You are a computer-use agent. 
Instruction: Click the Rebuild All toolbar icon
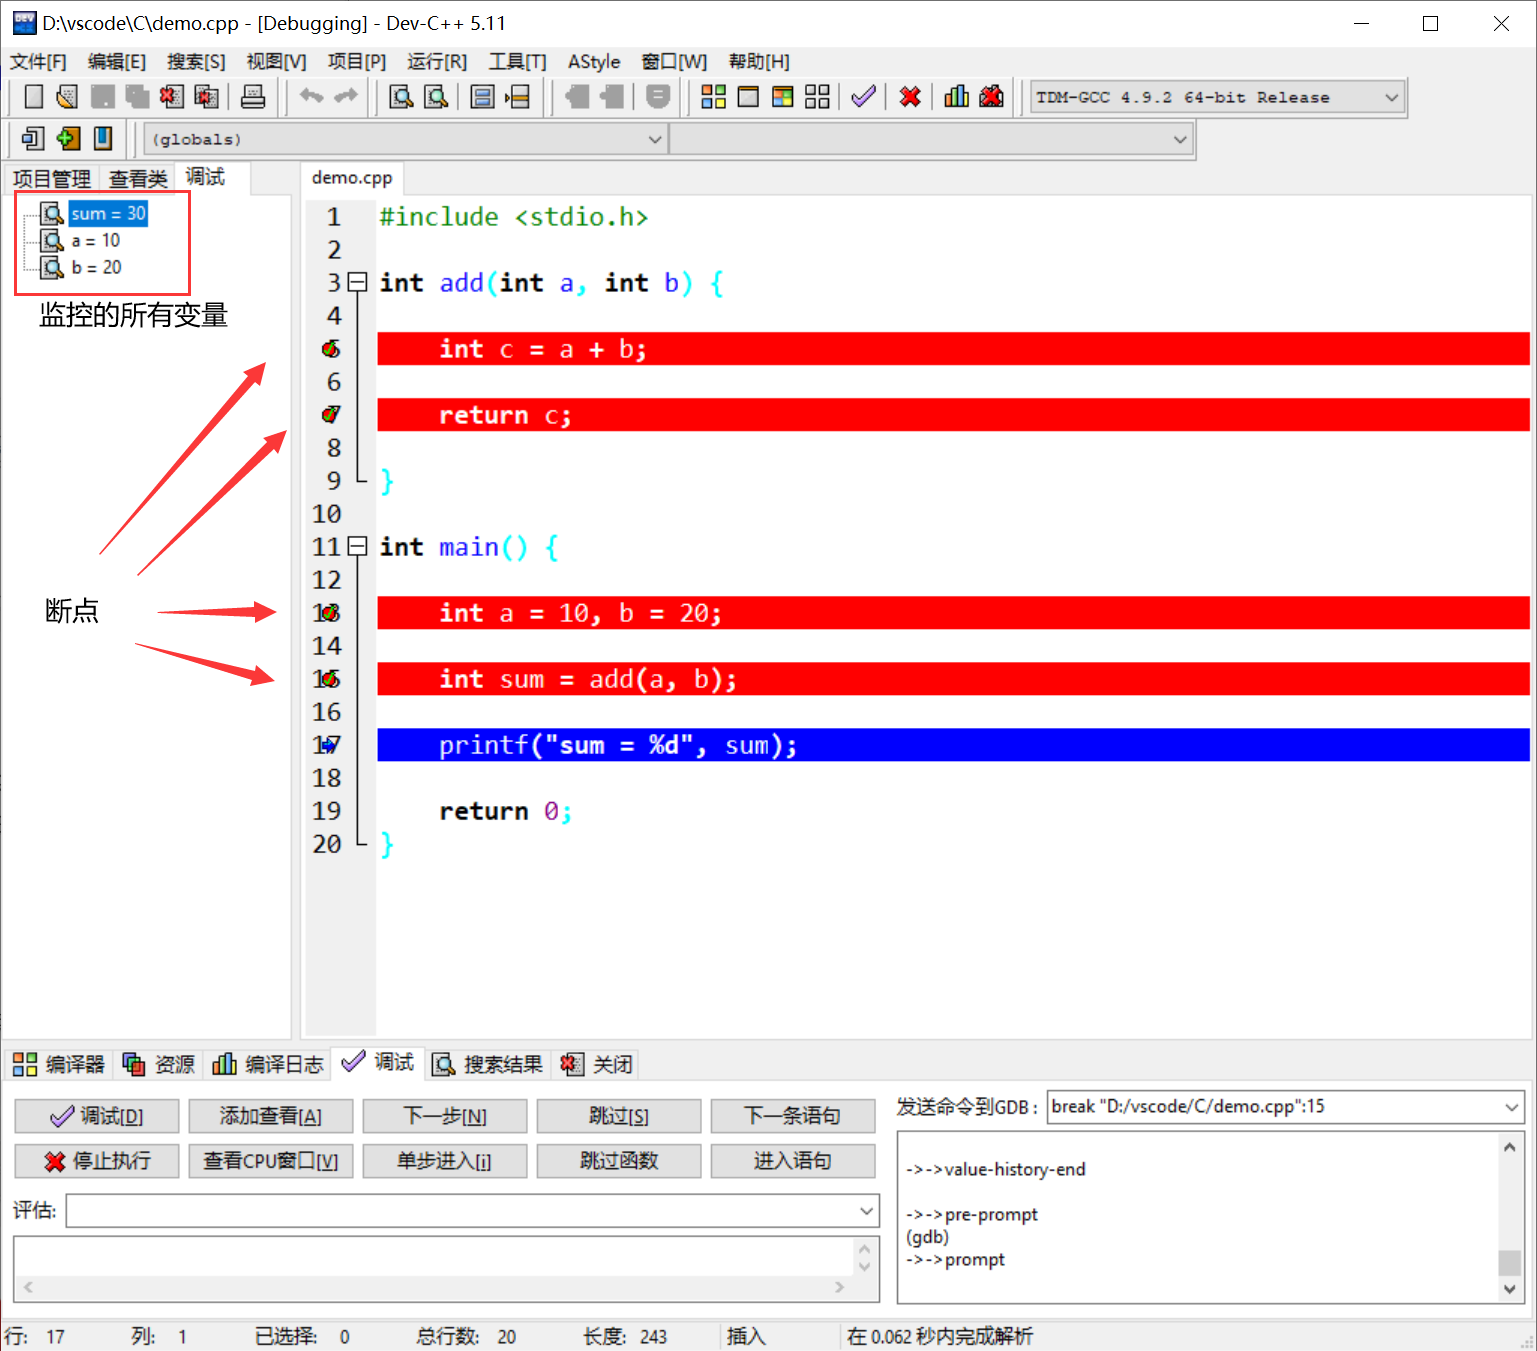[x=817, y=97]
